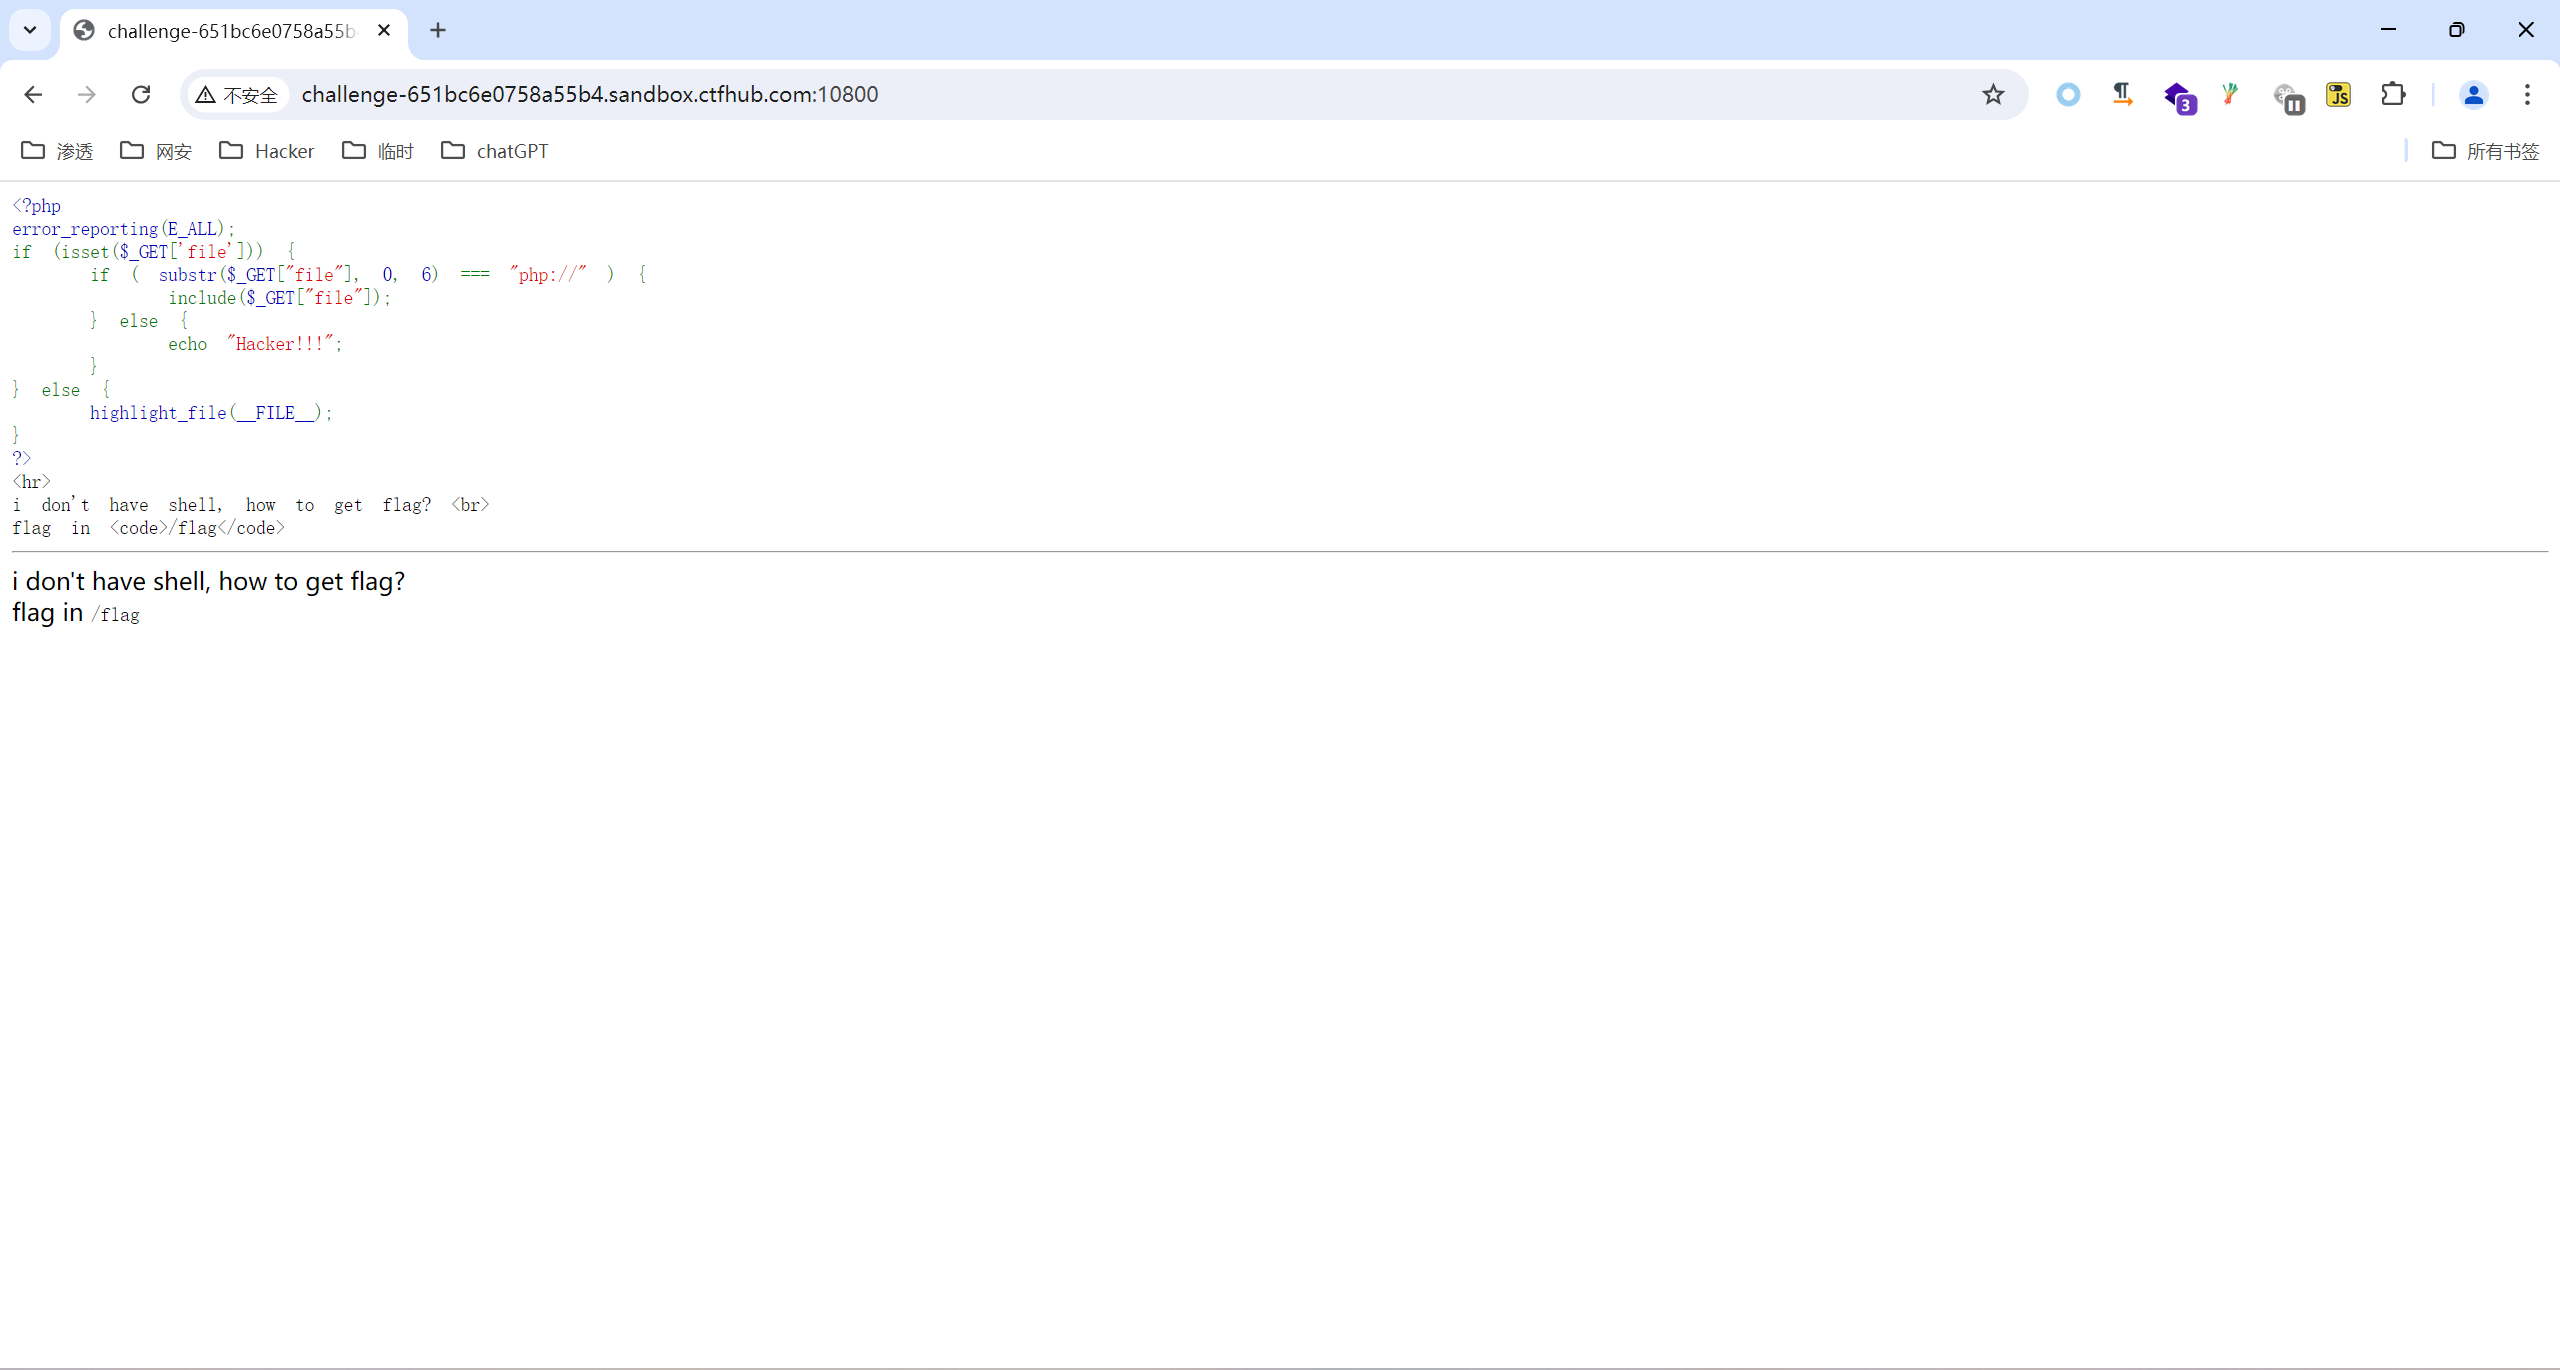This screenshot has height=1370, width=2560.
Task: Click the purple extension with badge 3
Action: (x=2180, y=94)
